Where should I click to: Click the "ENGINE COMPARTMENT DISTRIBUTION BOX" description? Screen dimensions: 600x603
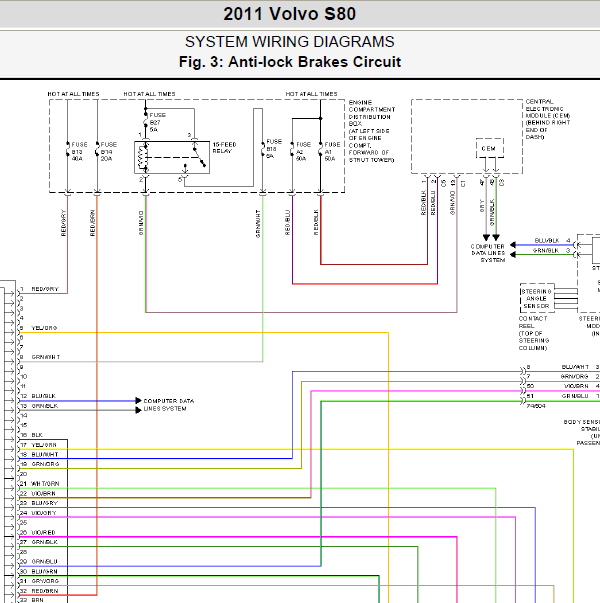coord(372,131)
